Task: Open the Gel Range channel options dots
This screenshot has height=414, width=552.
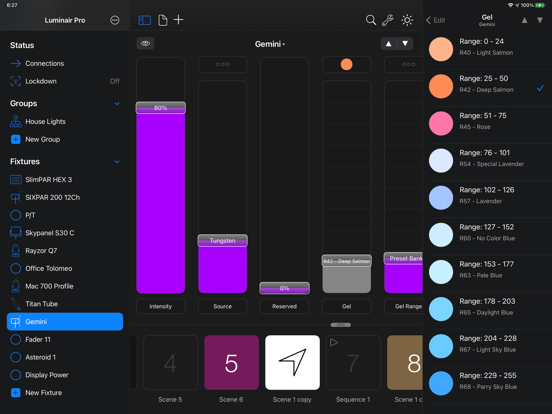Action: (403, 64)
